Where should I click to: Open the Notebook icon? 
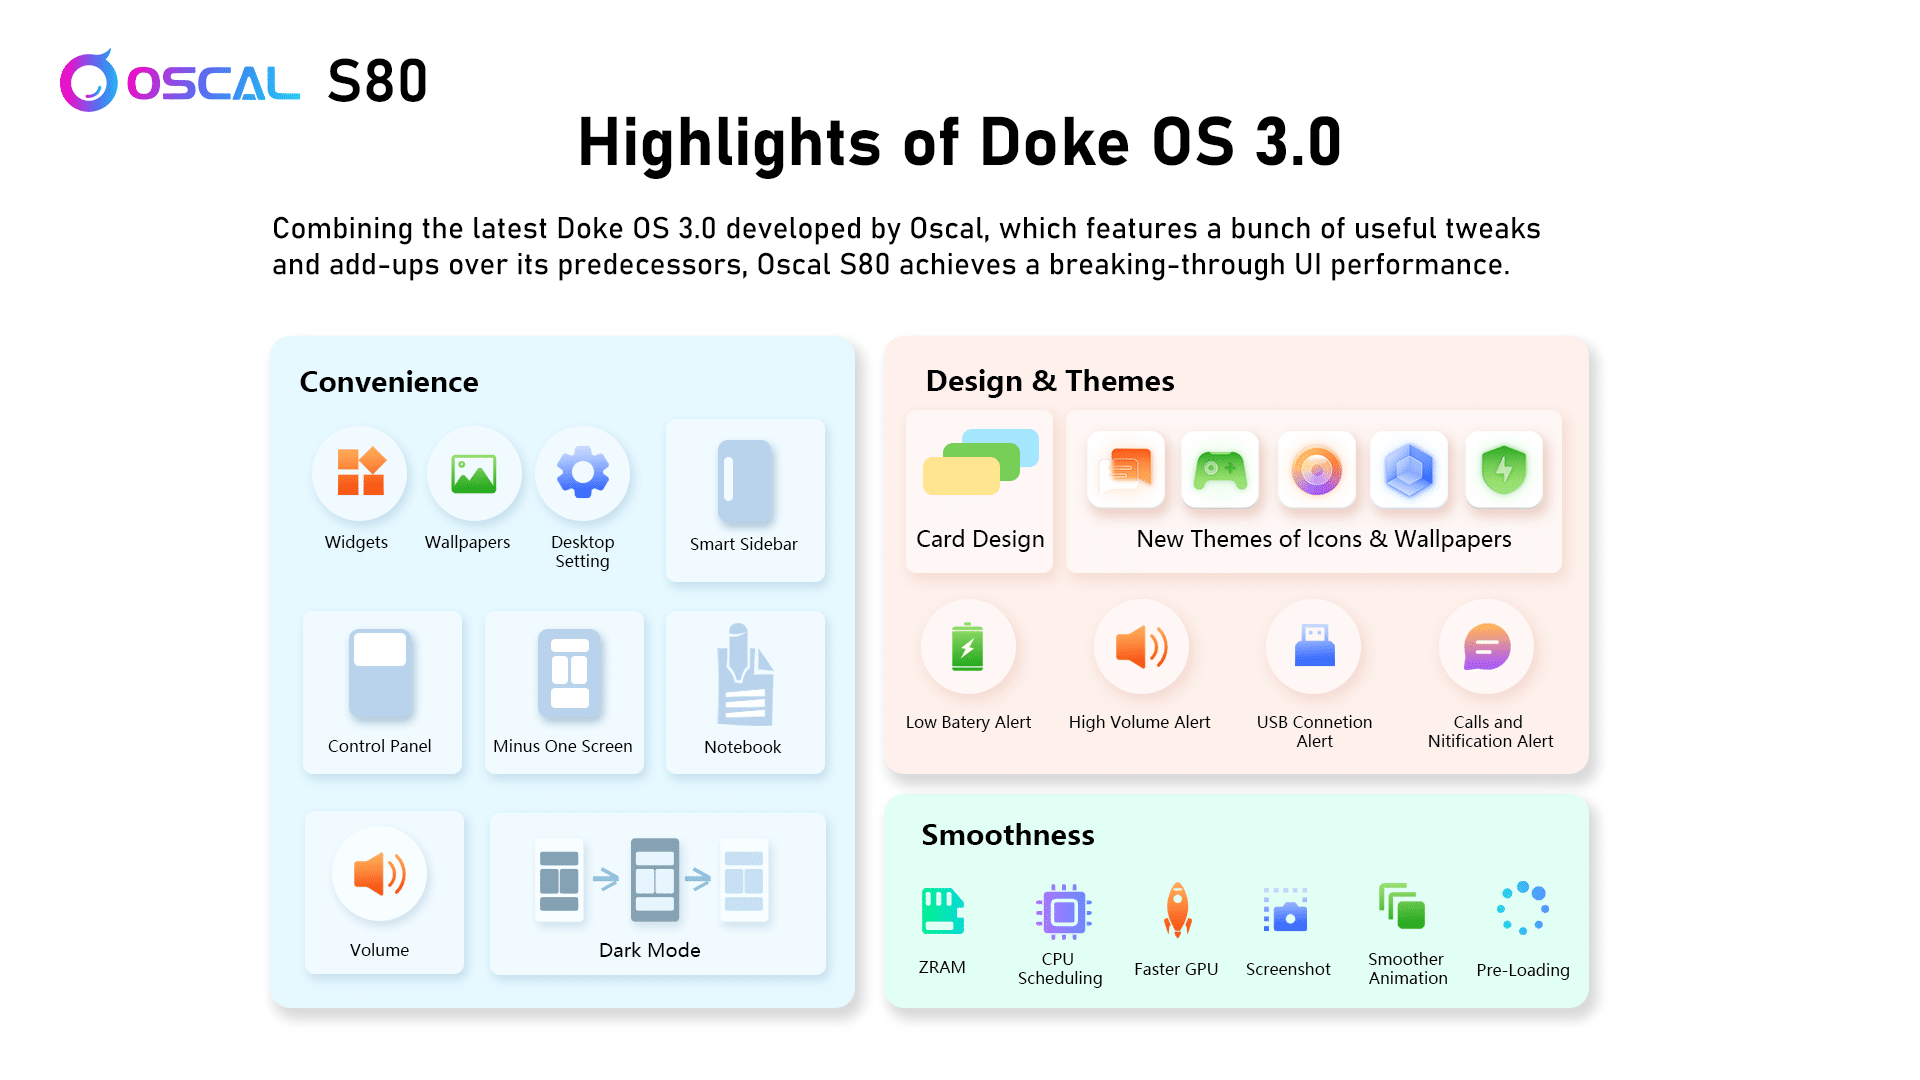click(x=744, y=676)
